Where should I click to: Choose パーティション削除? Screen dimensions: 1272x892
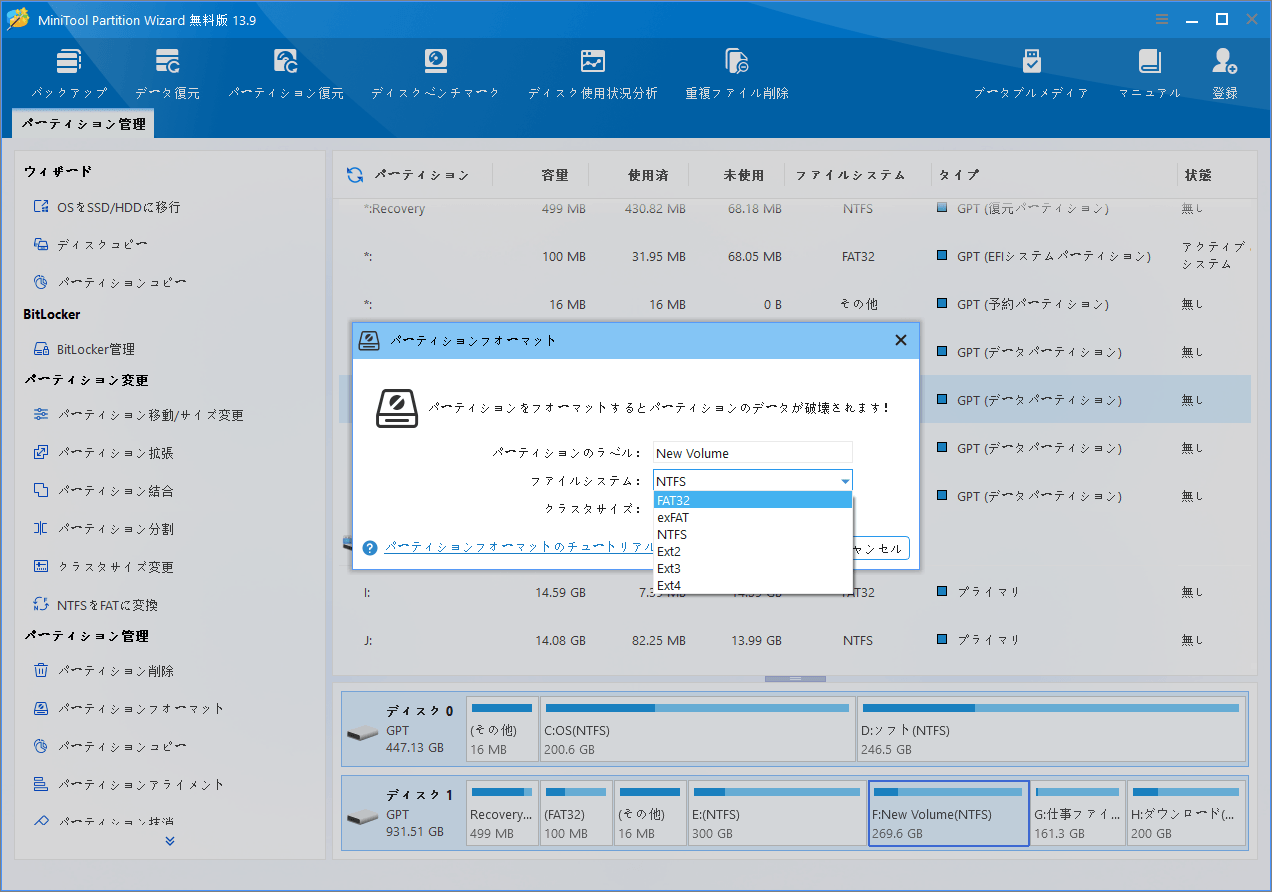coord(103,671)
